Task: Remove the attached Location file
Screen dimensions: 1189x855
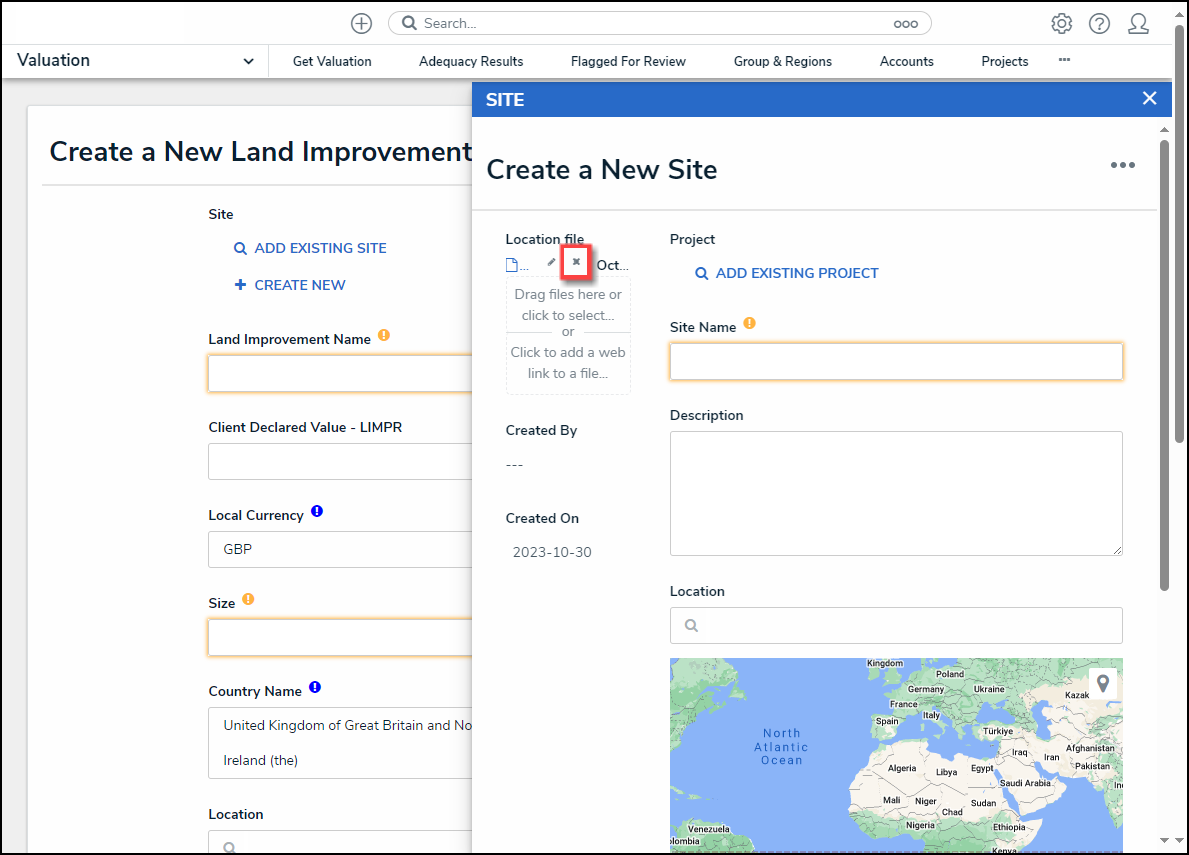Action: click(x=576, y=262)
